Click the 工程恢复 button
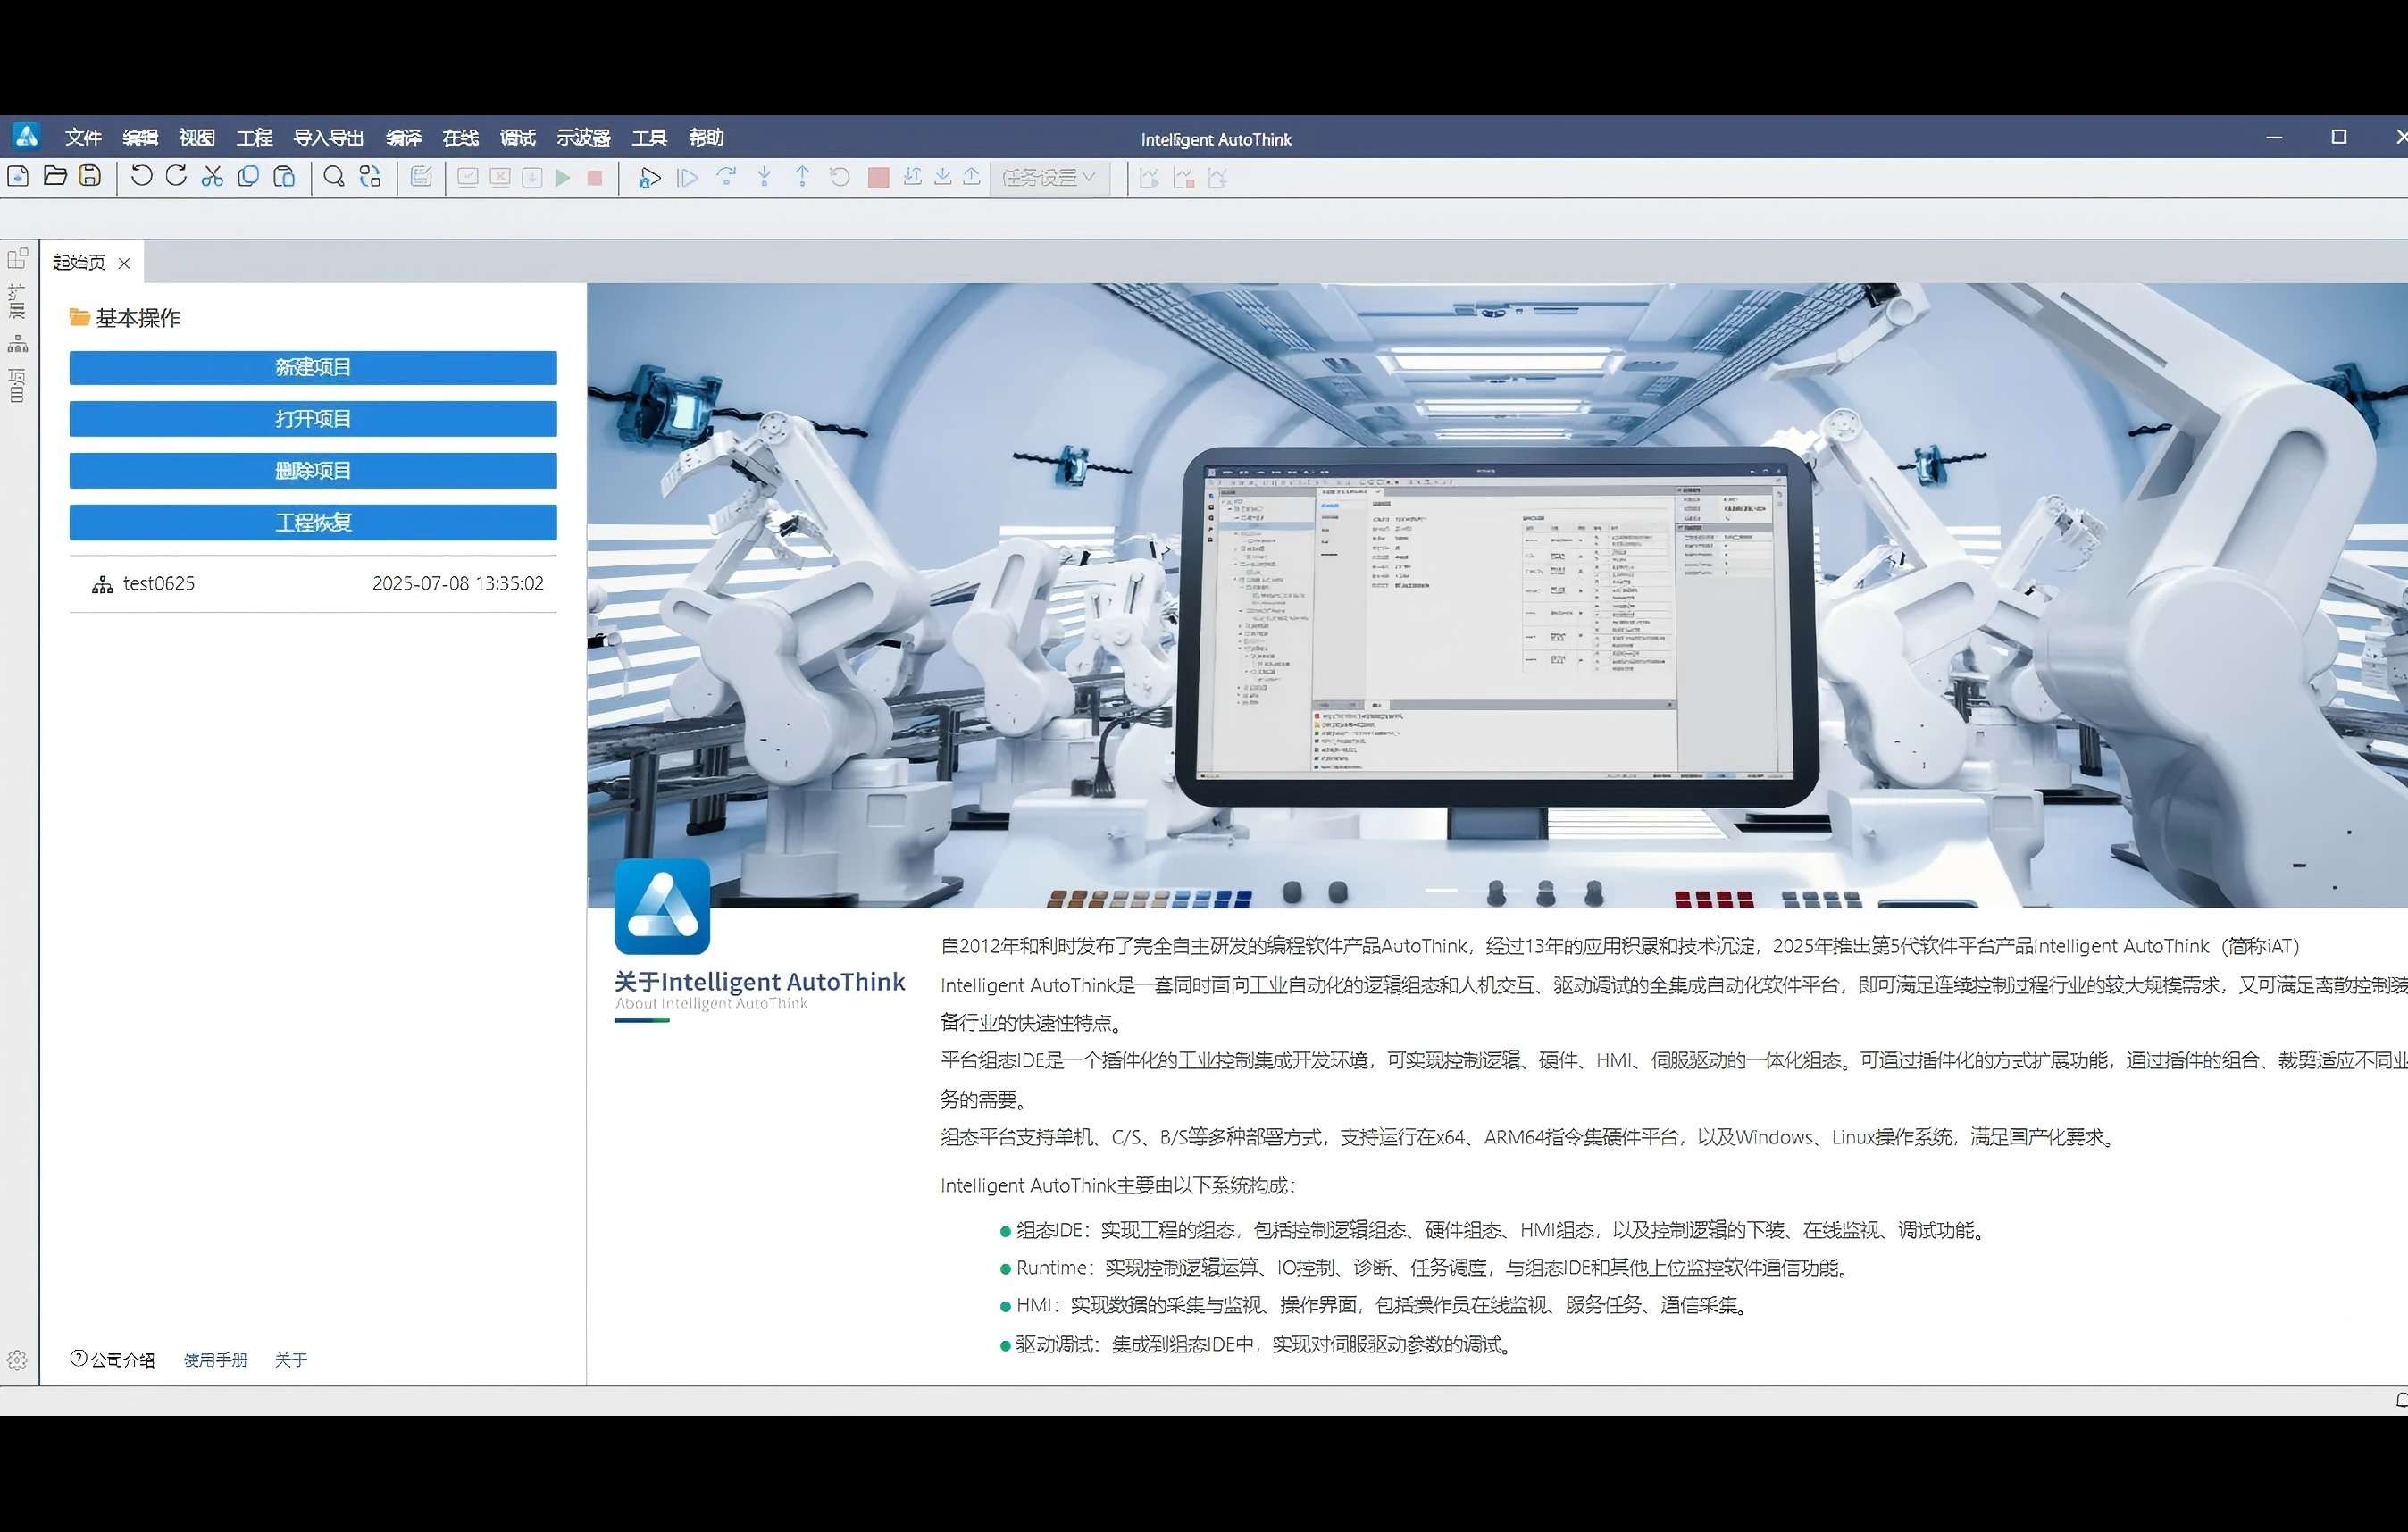The image size is (2408, 1532). (313, 522)
